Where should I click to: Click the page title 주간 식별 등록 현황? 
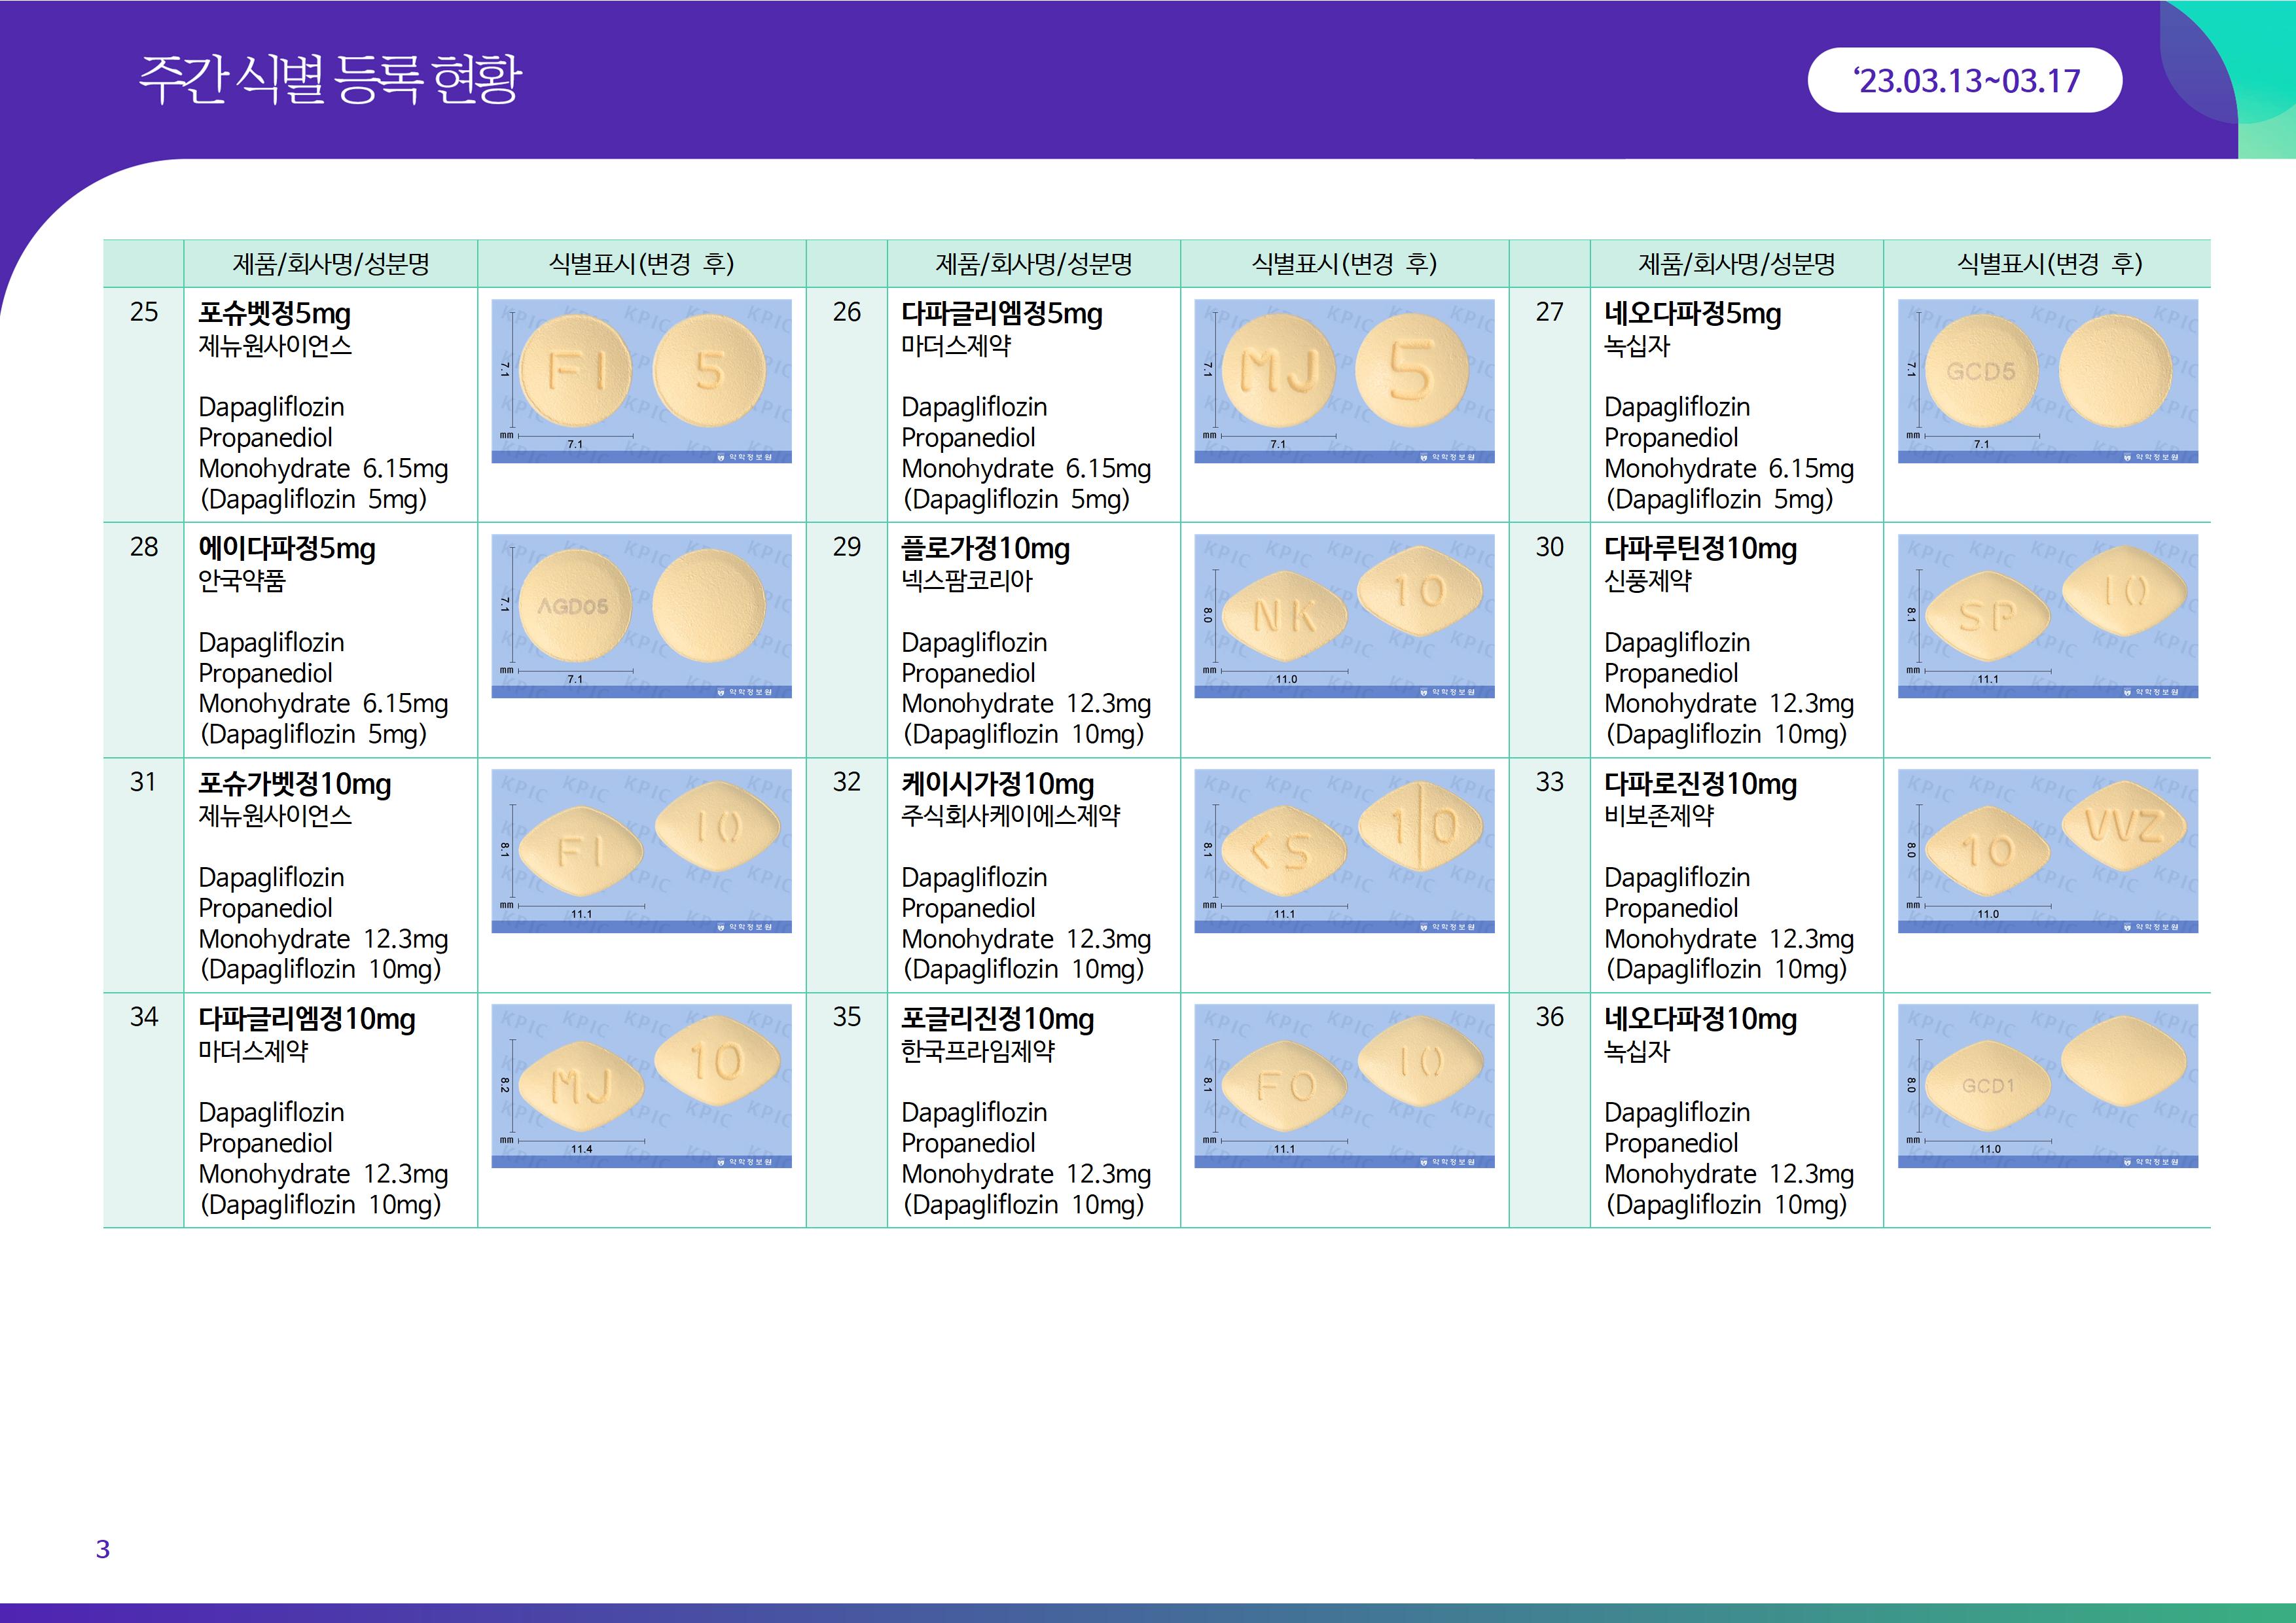tap(329, 79)
